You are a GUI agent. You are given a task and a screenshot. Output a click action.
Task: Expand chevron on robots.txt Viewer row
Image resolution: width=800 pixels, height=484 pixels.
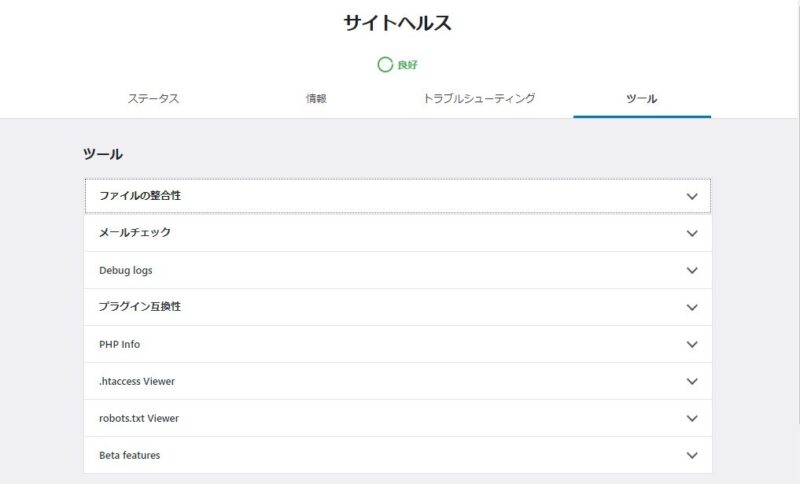click(692, 418)
